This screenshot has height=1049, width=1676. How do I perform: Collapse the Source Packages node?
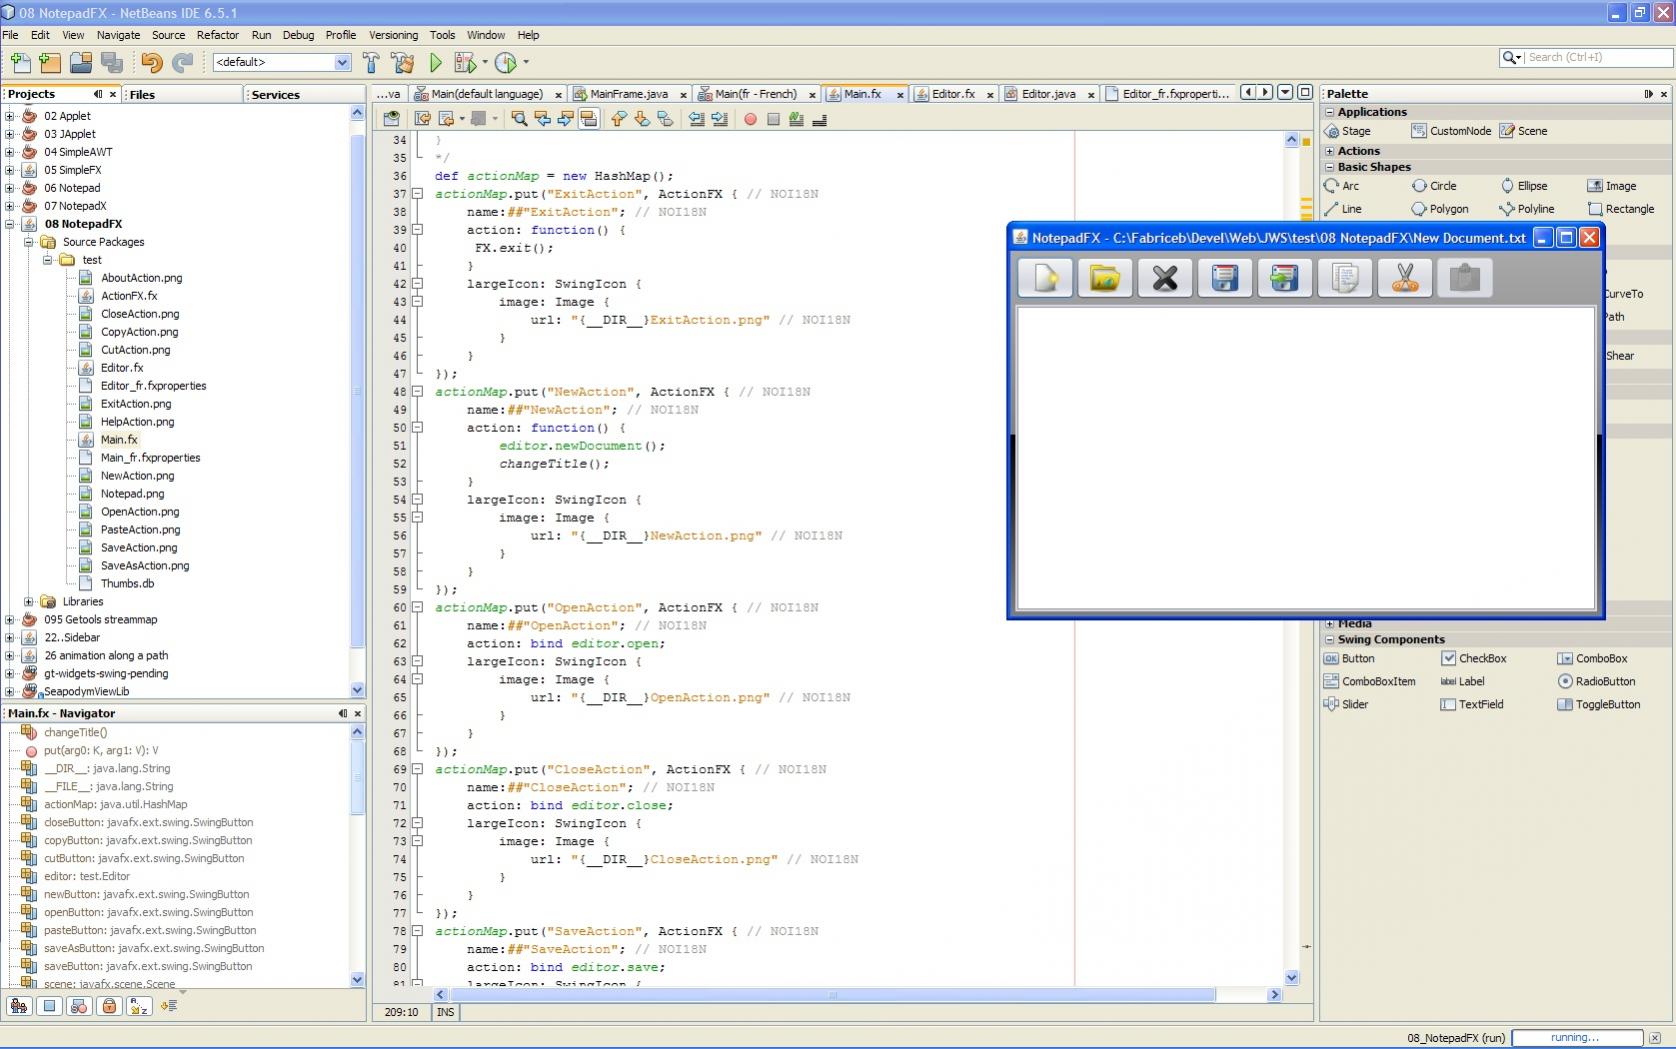[29, 242]
